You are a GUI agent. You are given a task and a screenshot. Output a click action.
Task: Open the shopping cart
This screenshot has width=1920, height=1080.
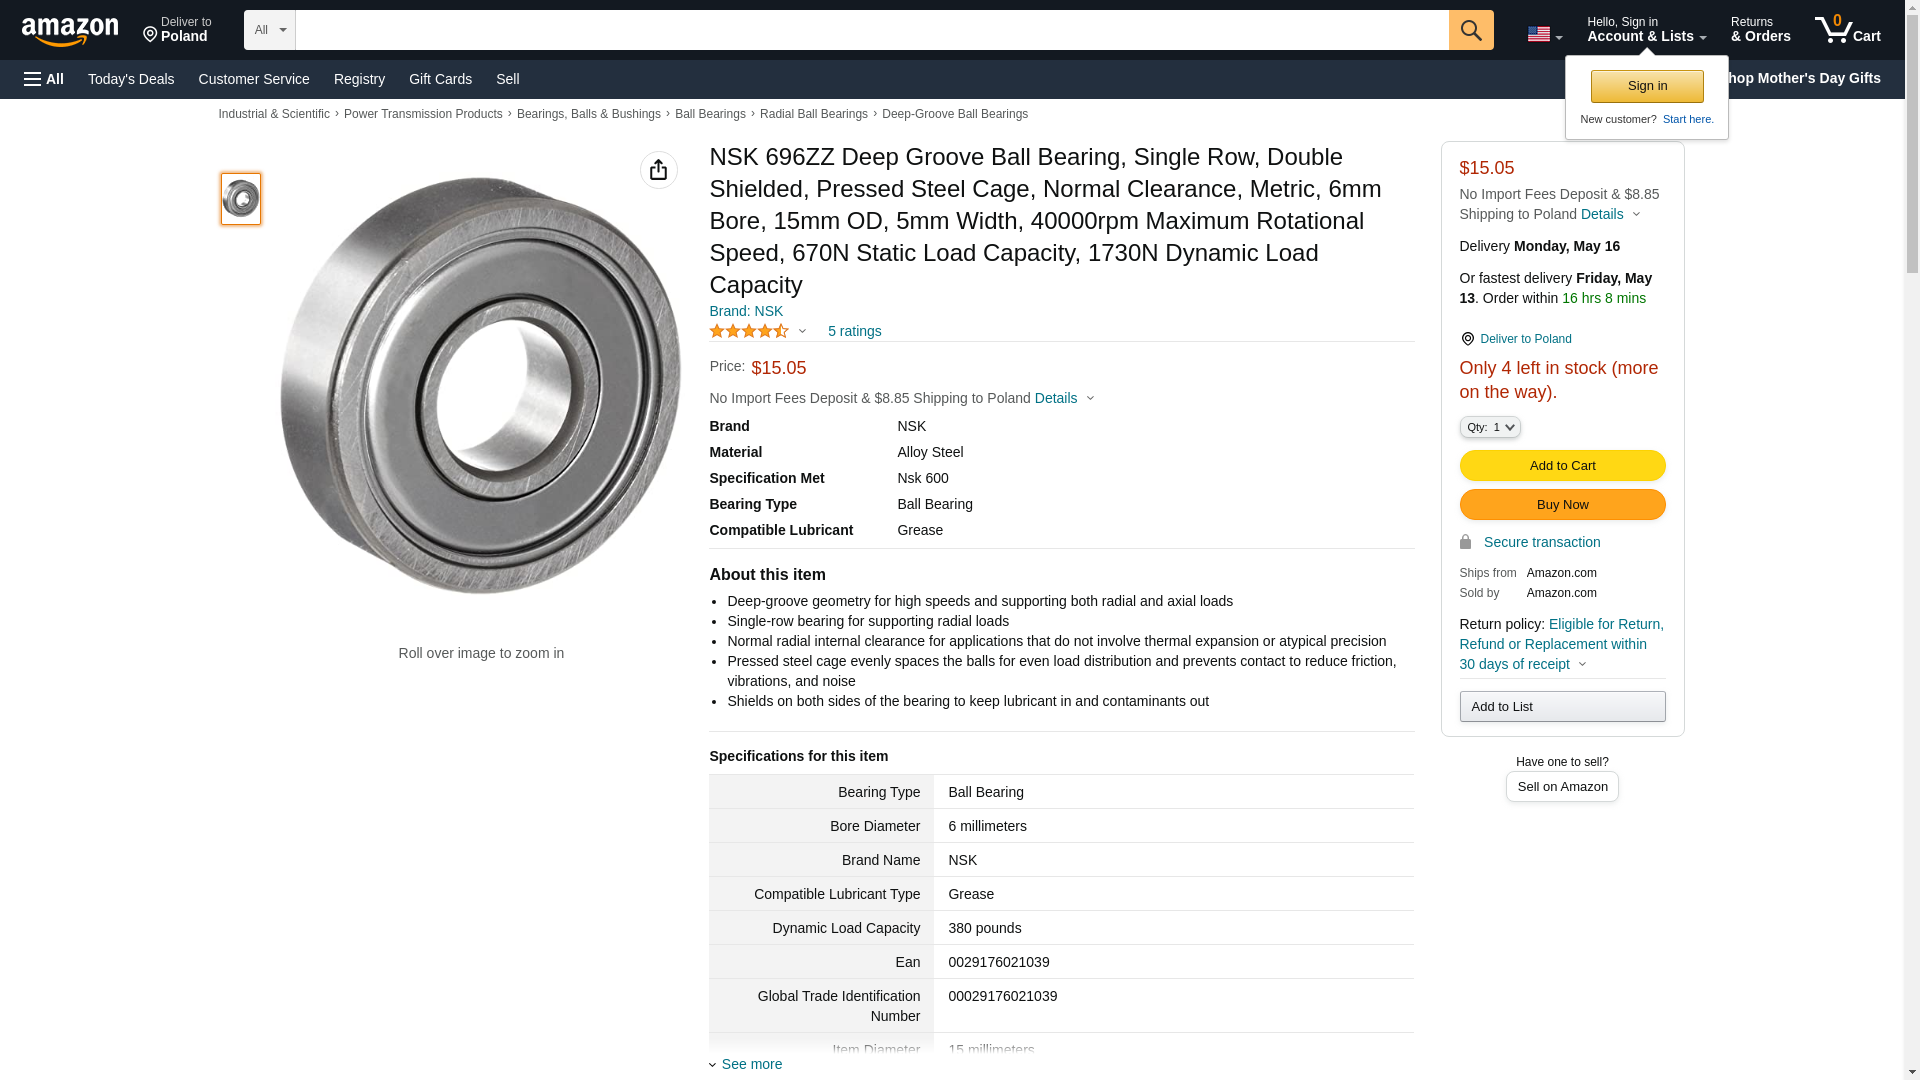coord(1847,30)
